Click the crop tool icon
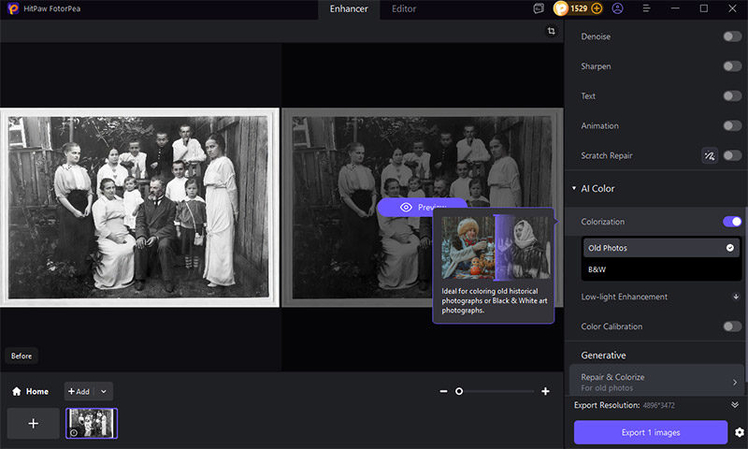The width and height of the screenshot is (748, 449). pyautogui.click(x=551, y=32)
